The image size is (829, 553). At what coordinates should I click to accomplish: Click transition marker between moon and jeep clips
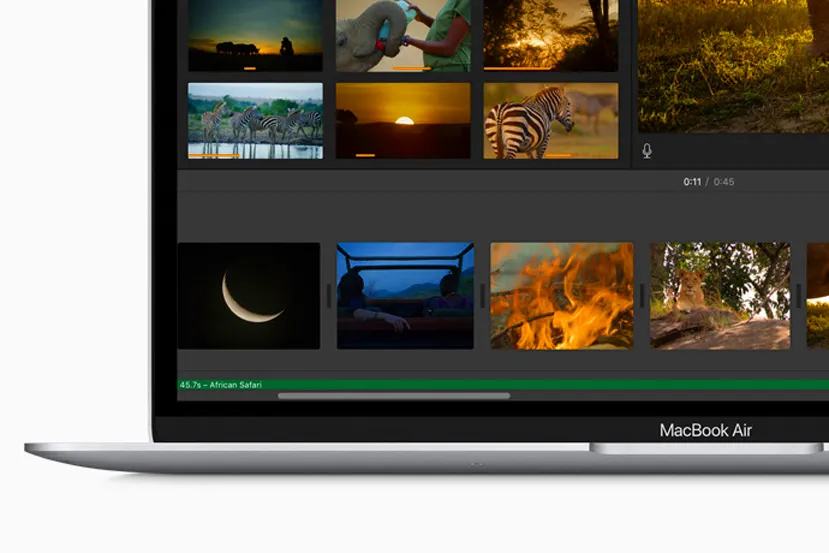coord(329,296)
